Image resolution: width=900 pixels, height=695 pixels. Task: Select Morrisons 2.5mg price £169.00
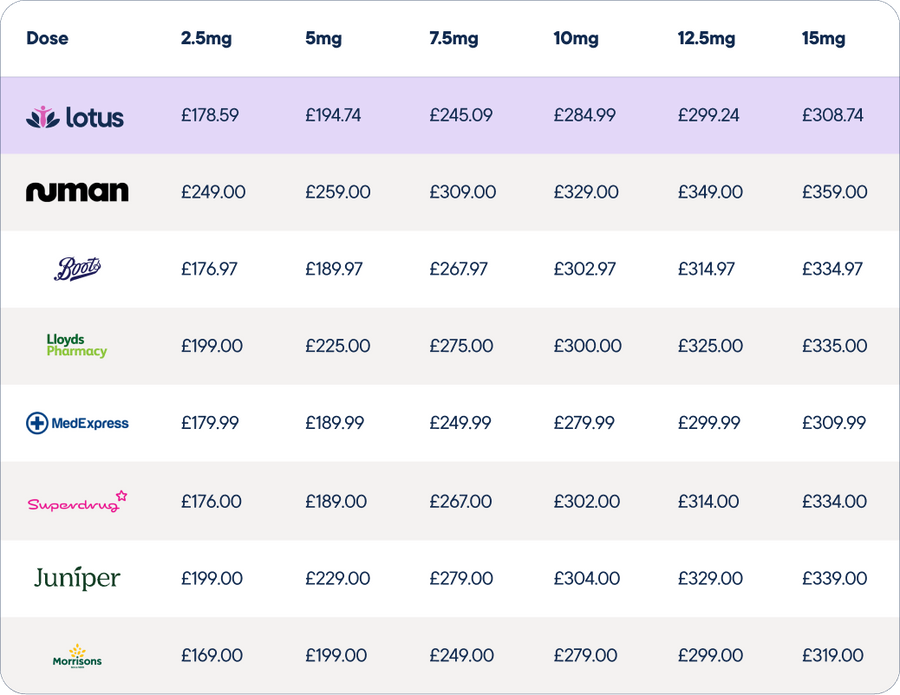(212, 656)
